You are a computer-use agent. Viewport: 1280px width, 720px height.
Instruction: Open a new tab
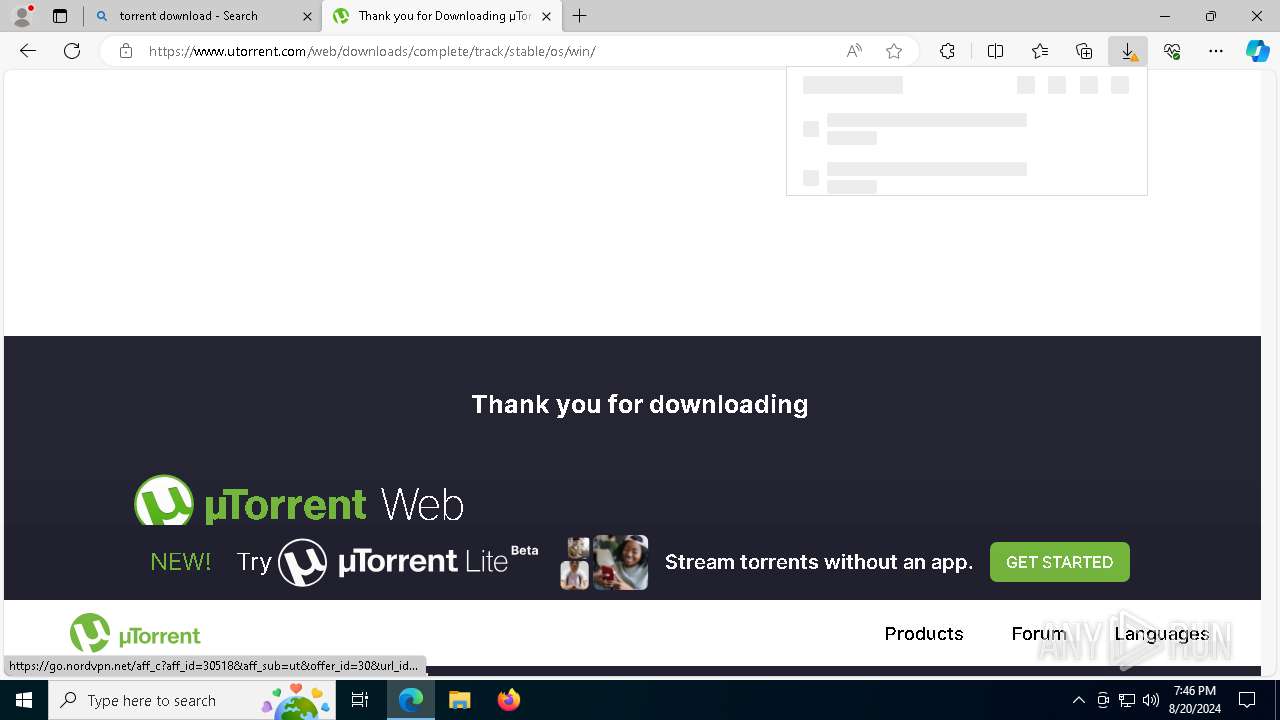pos(580,16)
